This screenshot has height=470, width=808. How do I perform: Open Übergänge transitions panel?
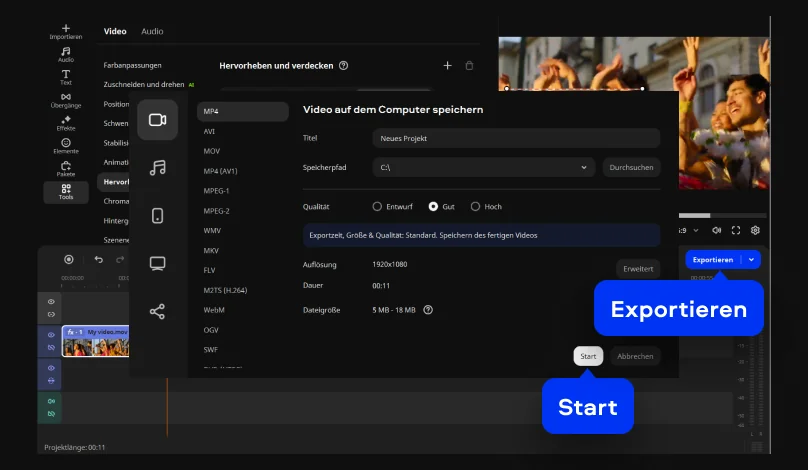point(65,100)
